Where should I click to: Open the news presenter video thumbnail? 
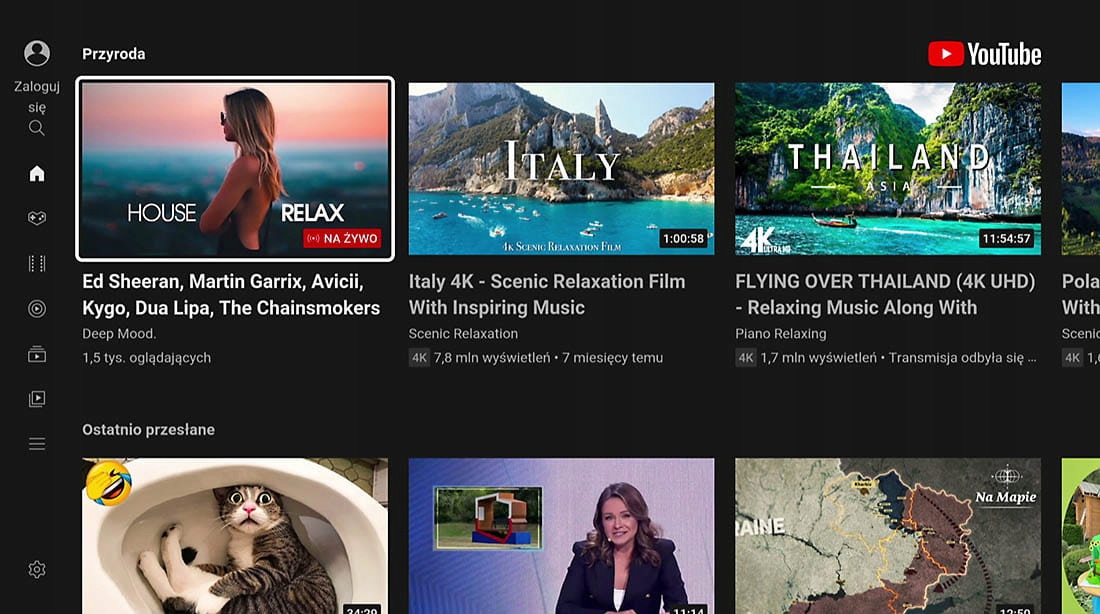tap(561, 536)
